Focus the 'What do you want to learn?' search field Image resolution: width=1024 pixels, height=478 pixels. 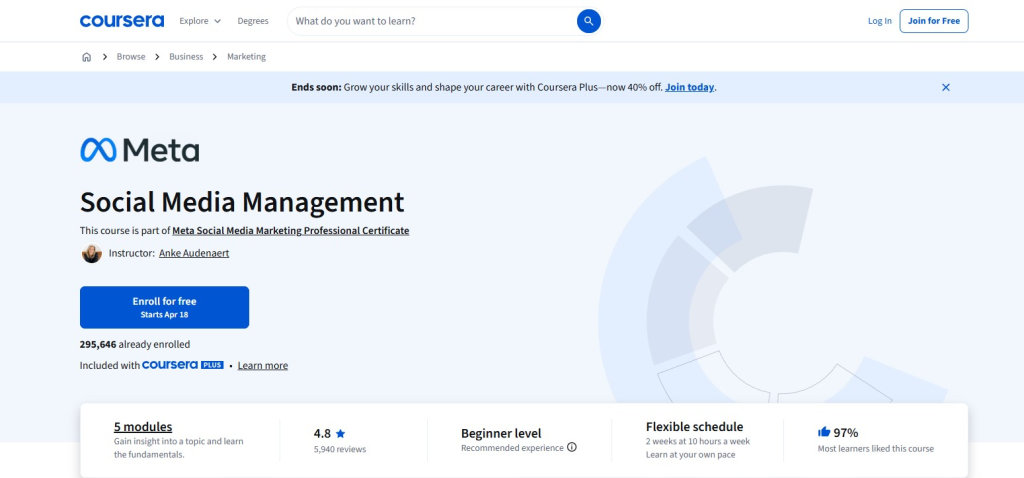430,21
